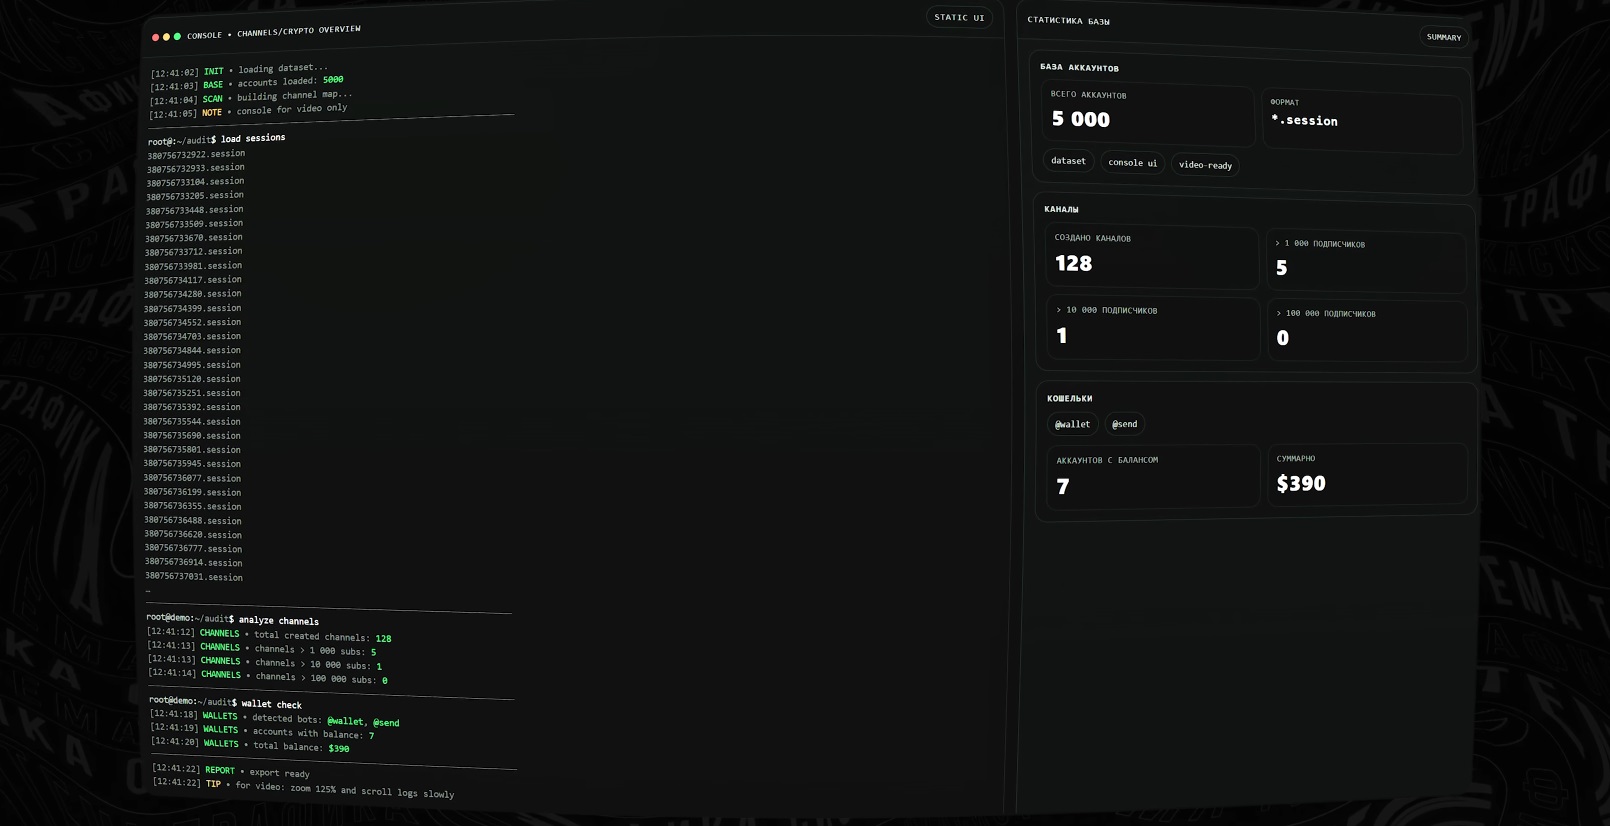Viewport: 1610px width, 826px height.
Task: Click the 'CONSOLE • CHANNELS/CRYPTO OVERVIEW' title
Action: (274, 32)
